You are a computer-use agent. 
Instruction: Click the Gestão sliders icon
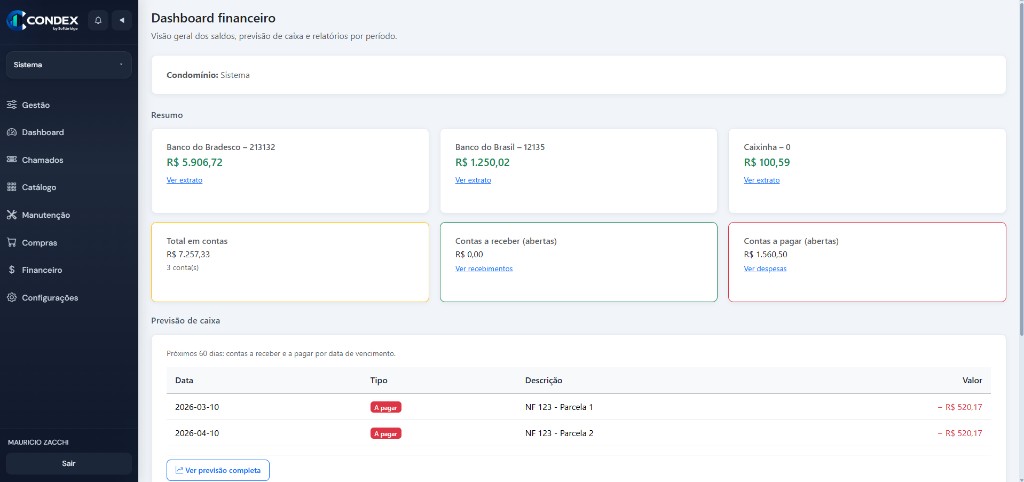coord(12,104)
